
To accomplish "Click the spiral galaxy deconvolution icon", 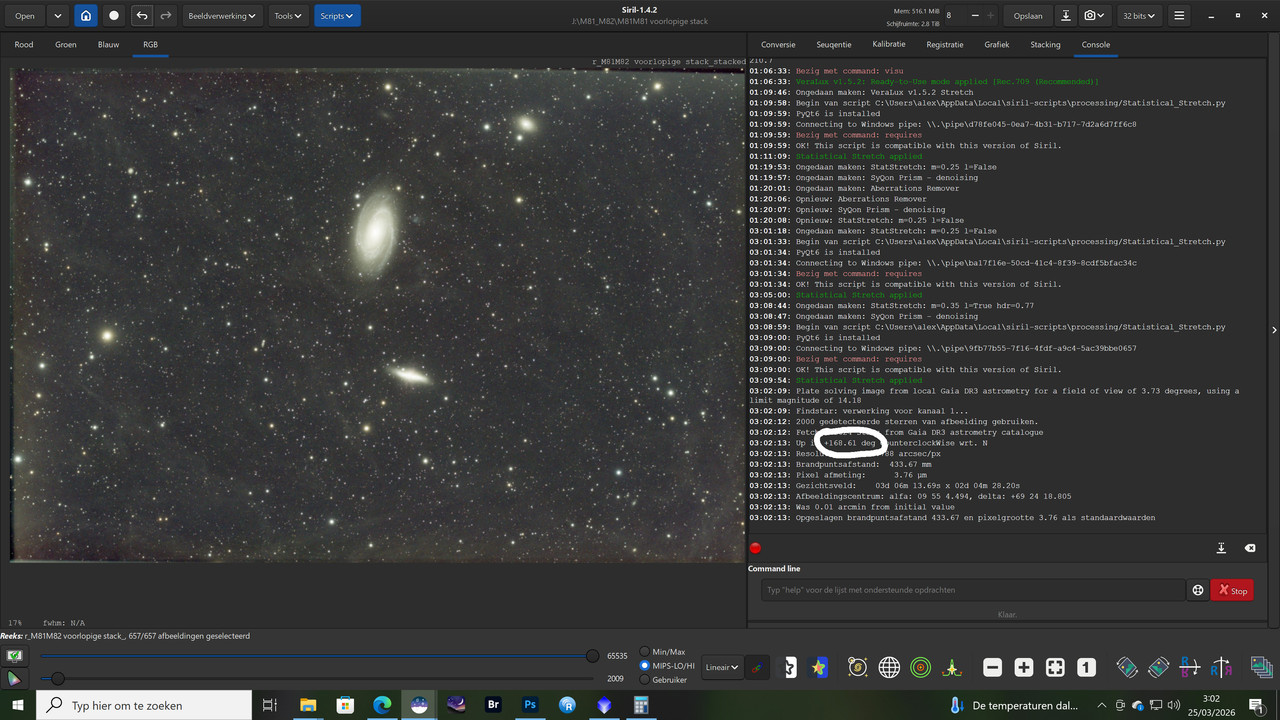I will [858, 667].
